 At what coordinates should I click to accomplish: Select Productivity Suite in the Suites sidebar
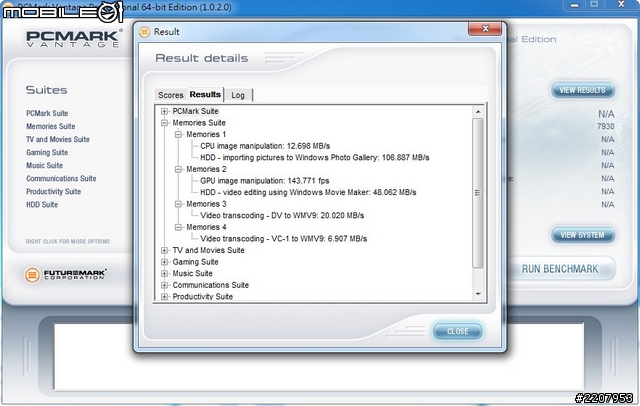click(x=53, y=192)
